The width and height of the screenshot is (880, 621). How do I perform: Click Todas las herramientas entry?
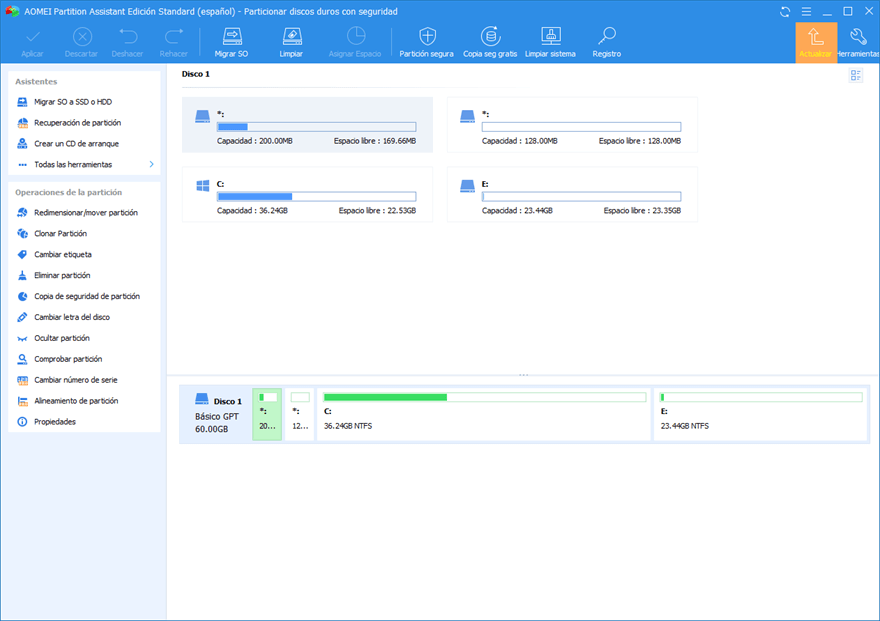point(73,164)
